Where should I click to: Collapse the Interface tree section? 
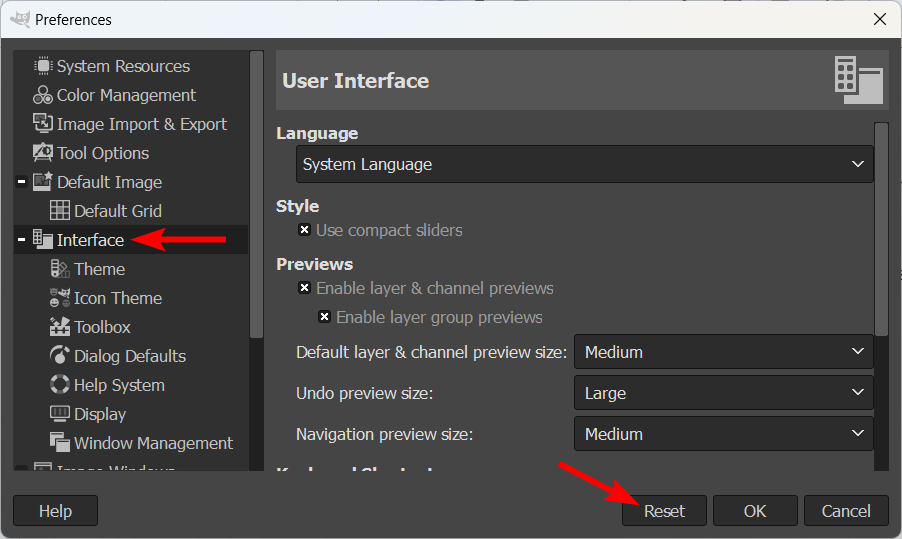coord(21,240)
